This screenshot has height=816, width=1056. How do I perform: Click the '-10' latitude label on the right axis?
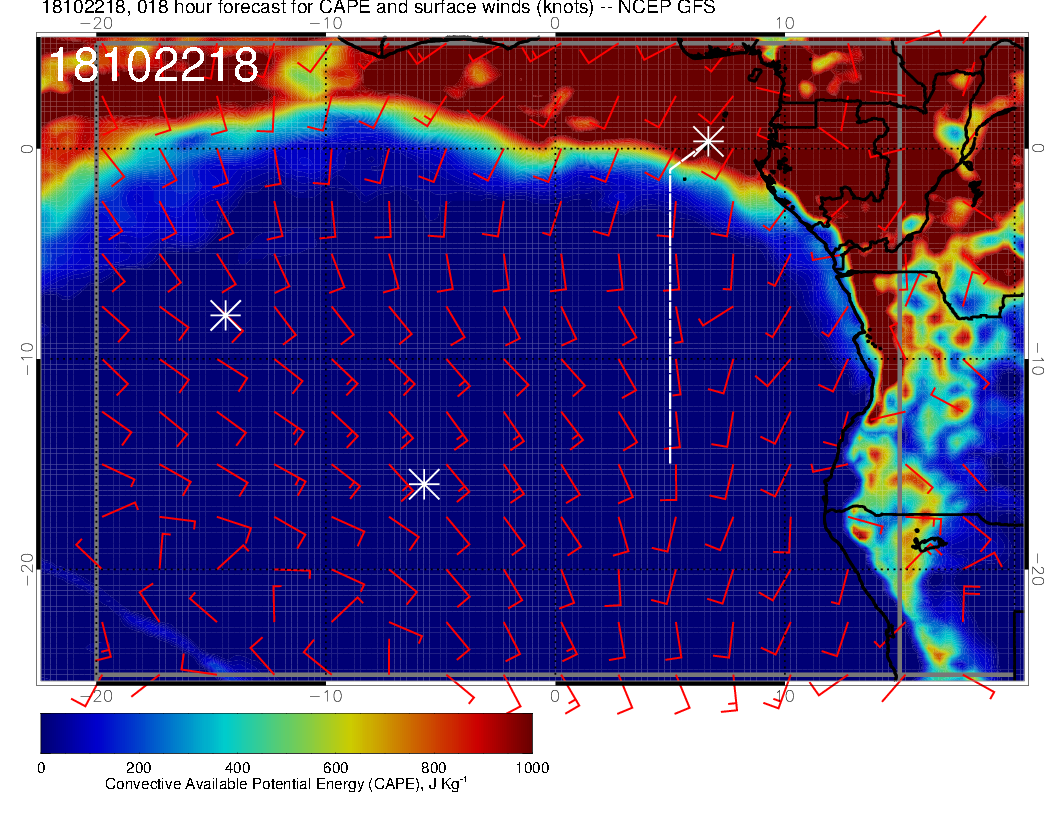tap(1038, 359)
